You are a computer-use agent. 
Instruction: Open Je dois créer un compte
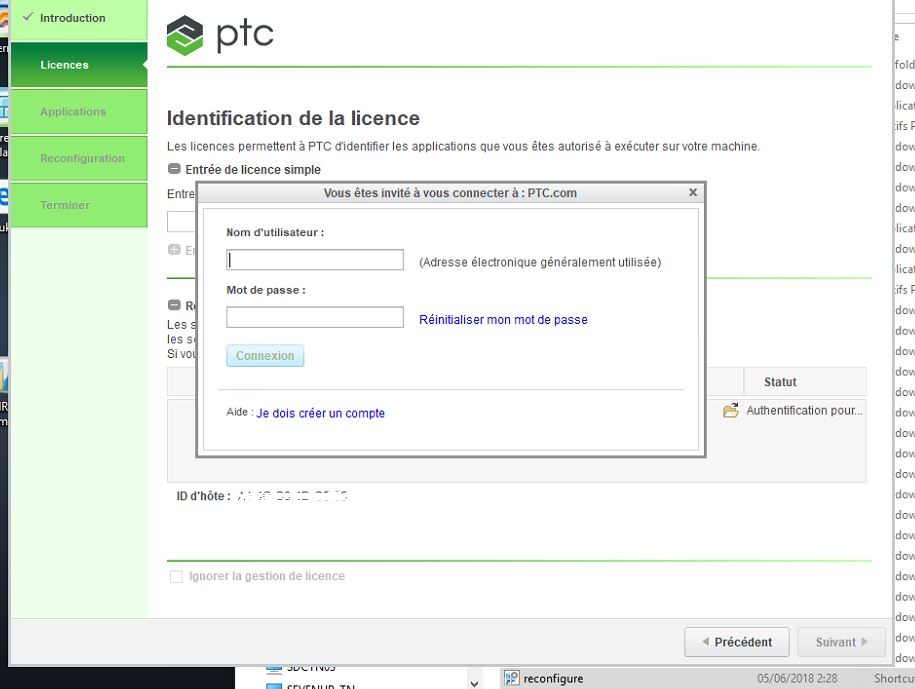[x=321, y=413]
